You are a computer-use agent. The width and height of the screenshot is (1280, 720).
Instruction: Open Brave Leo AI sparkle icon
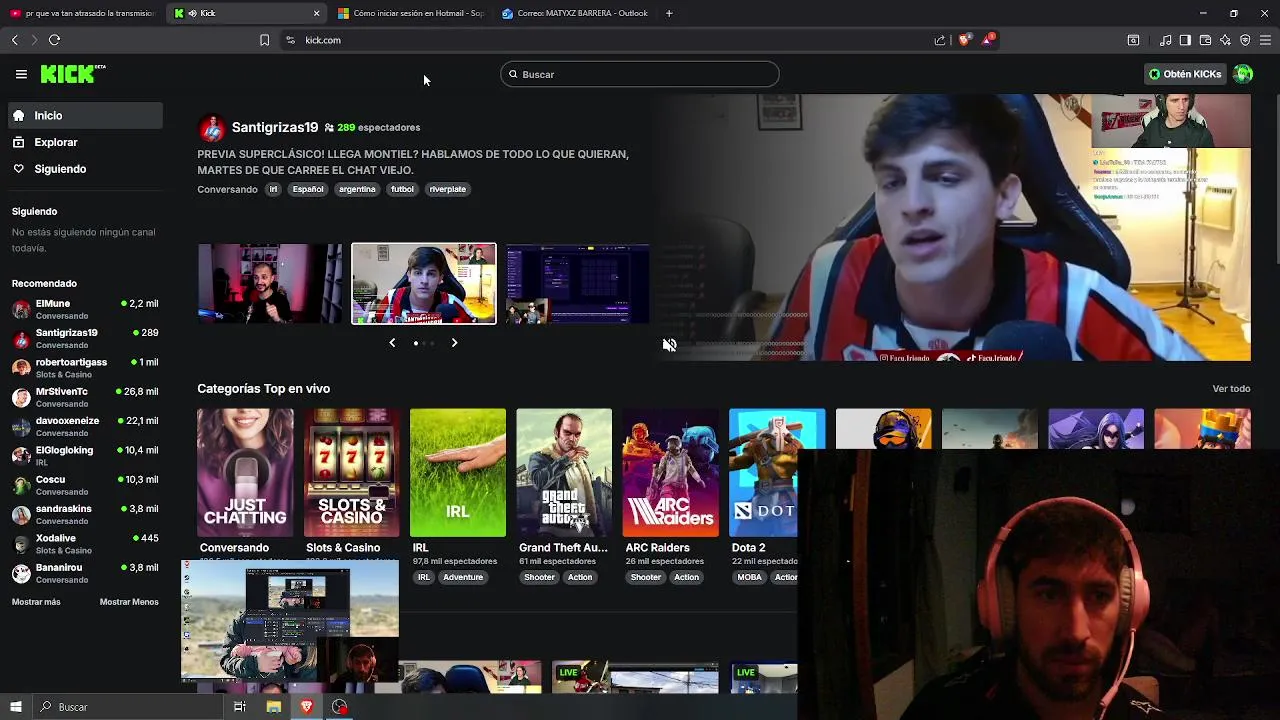click(x=1225, y=40)
